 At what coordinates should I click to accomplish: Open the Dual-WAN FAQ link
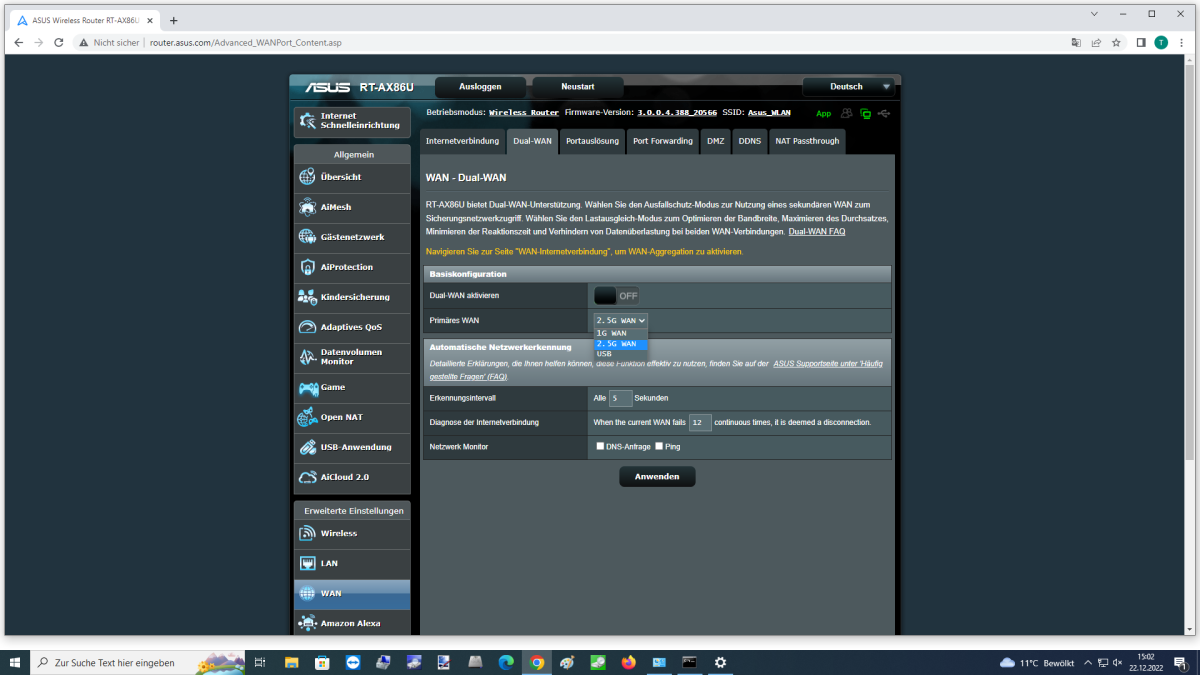point(817,231)
